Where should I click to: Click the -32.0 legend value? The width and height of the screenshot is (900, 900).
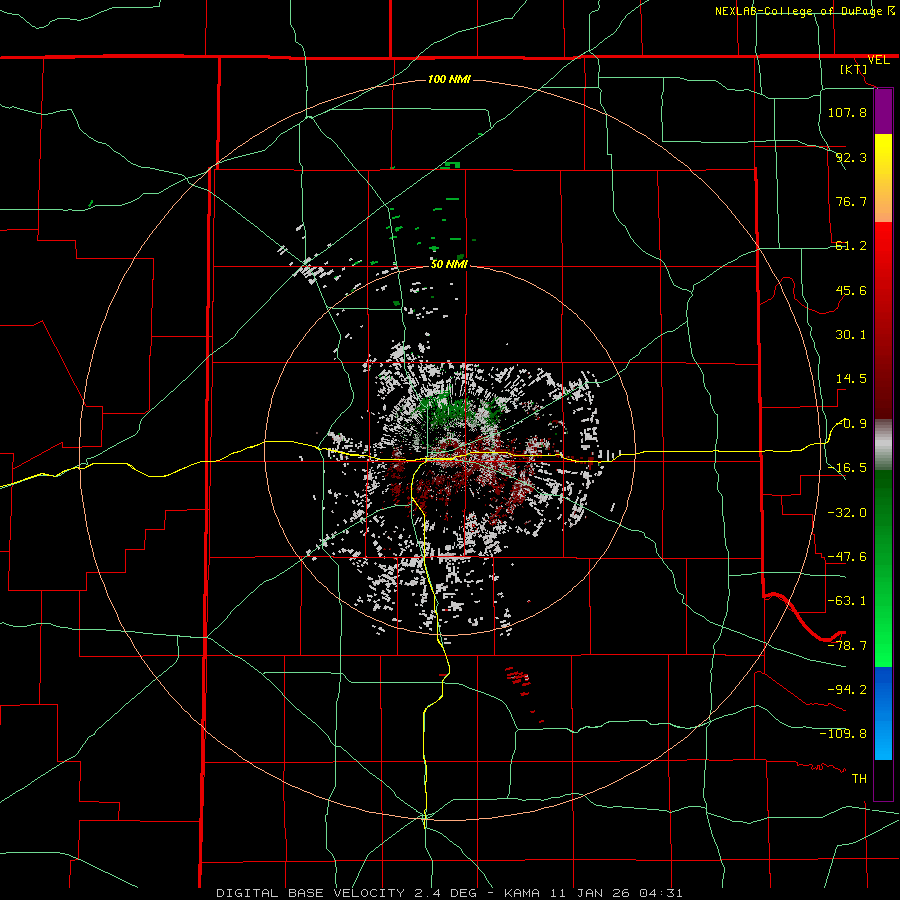[847, 513]
